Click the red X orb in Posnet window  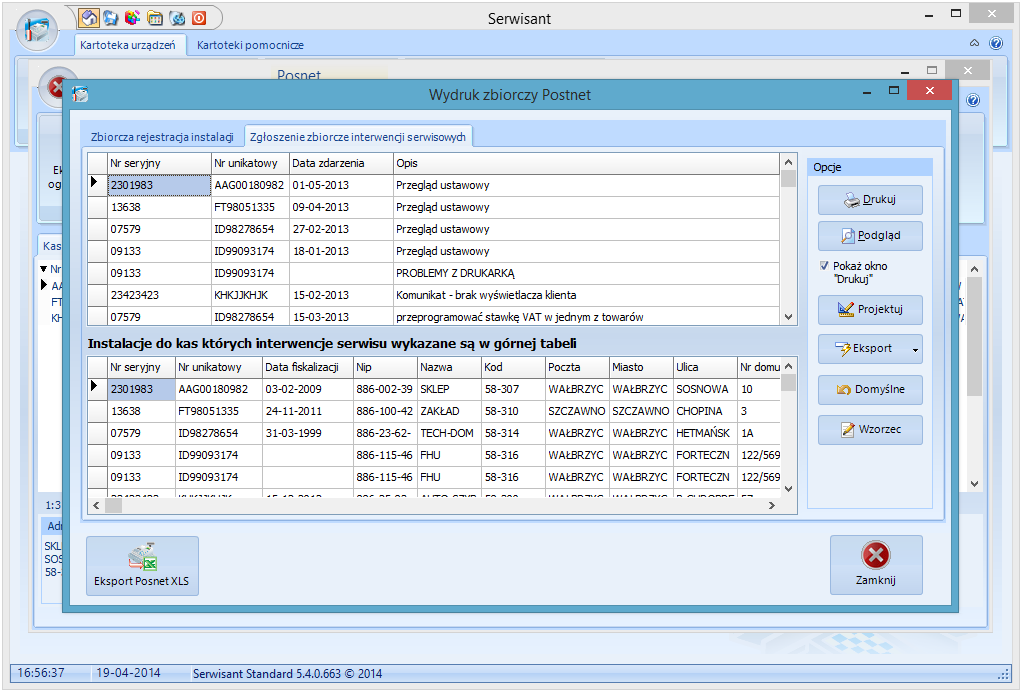57,86
